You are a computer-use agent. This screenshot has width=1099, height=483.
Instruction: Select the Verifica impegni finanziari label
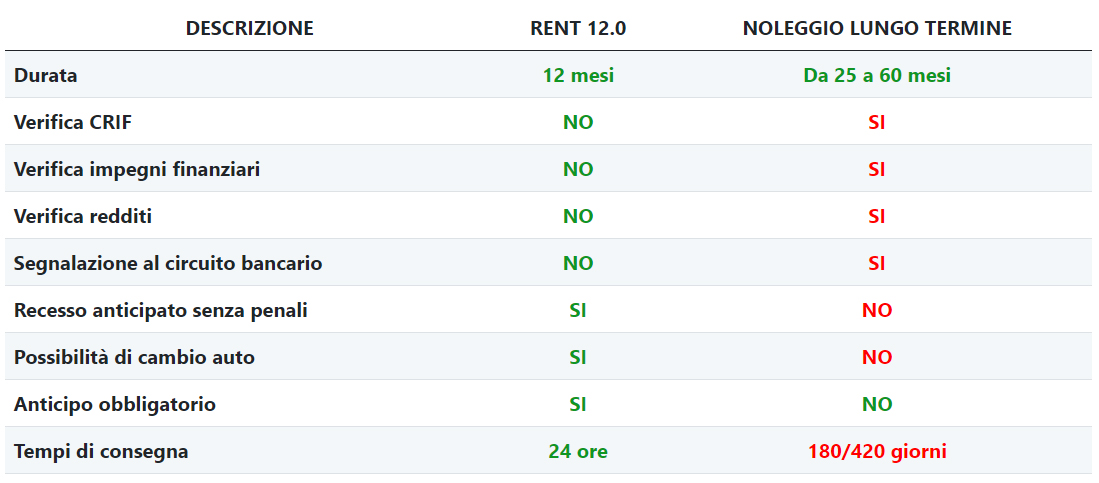pyautogui.click(x=137, y=169)
